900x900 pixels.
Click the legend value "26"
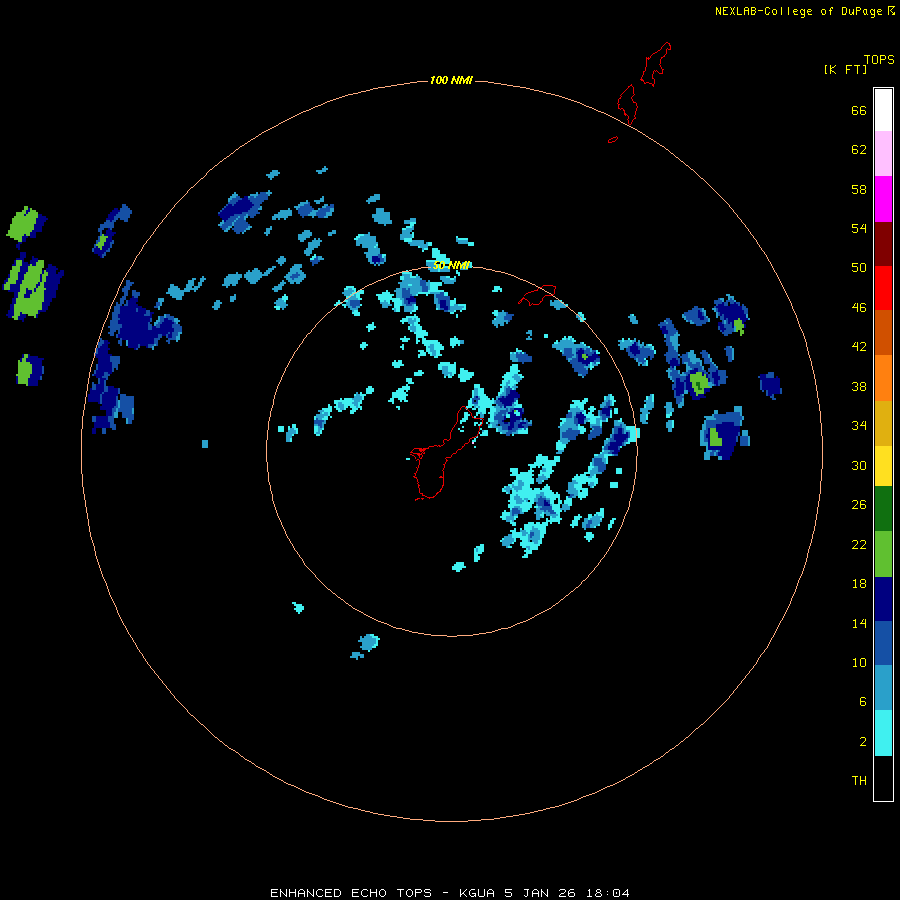tap(859, 505)
